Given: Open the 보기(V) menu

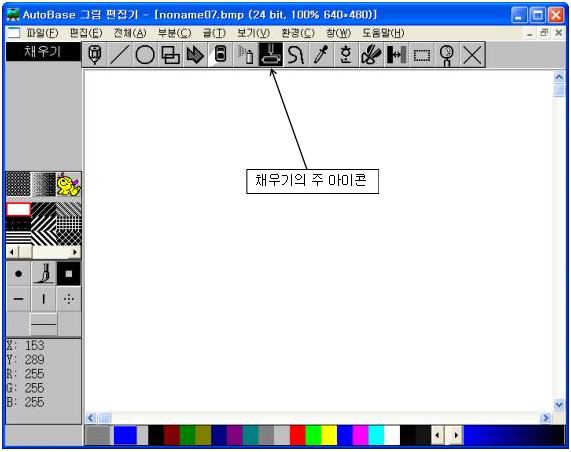Looking at the screenshot, I should pos(253,33).
